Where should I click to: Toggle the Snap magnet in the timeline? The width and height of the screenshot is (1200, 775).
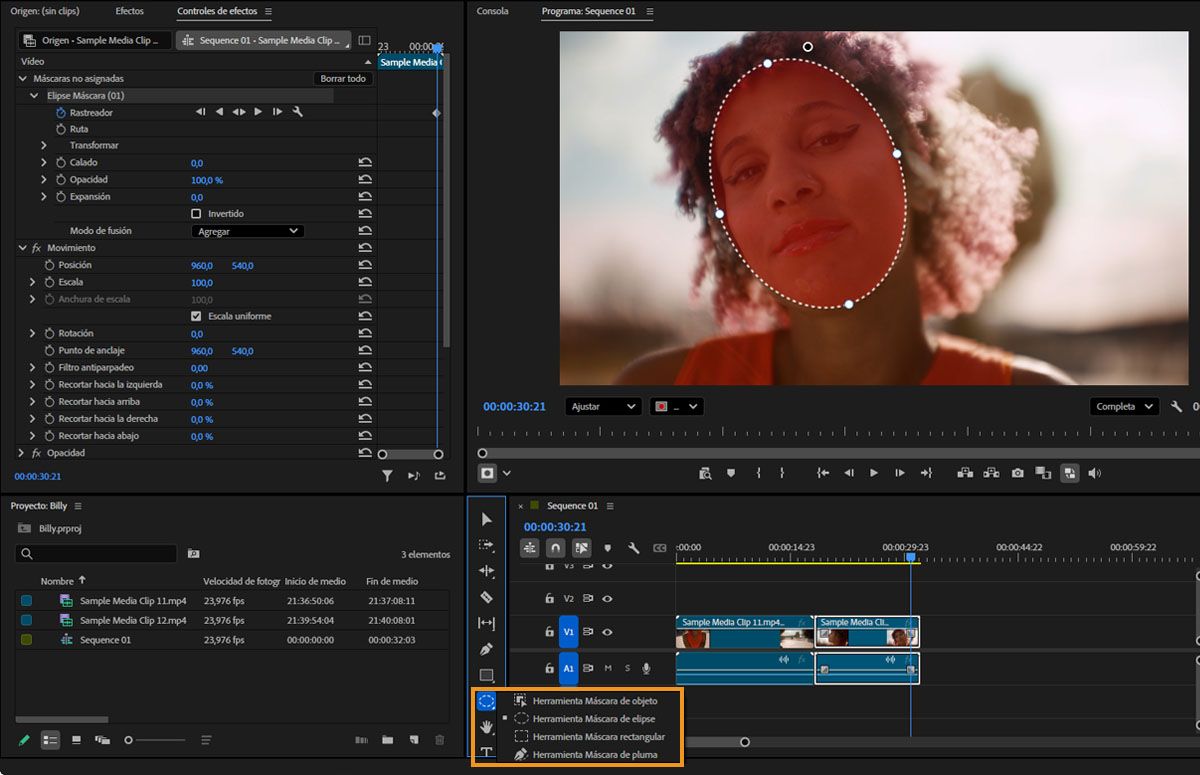click(x=555, y=549)
